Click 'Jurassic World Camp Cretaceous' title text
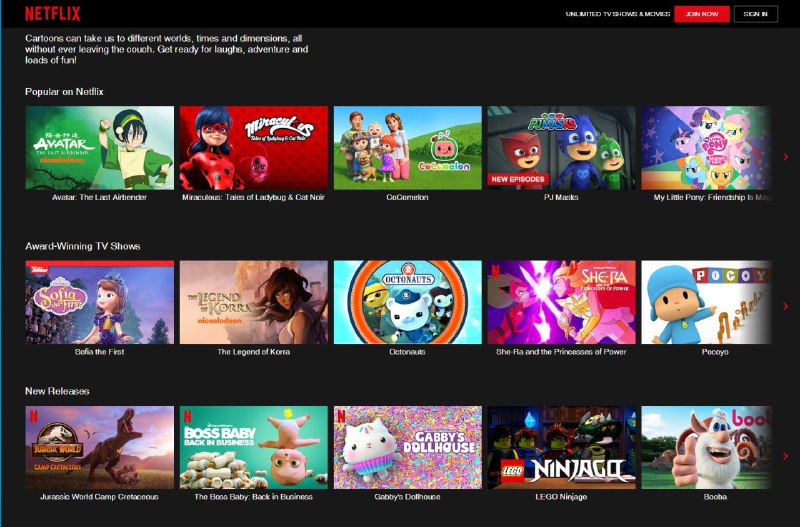 click(x=99, y=496)
